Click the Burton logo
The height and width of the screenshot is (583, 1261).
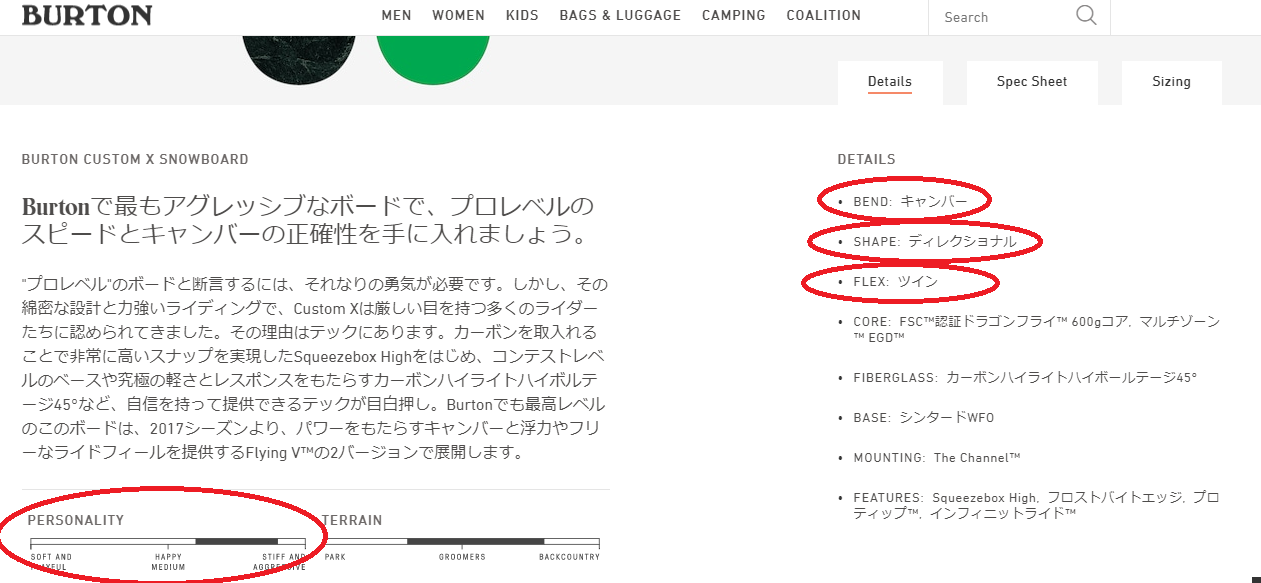pos(87,15)
